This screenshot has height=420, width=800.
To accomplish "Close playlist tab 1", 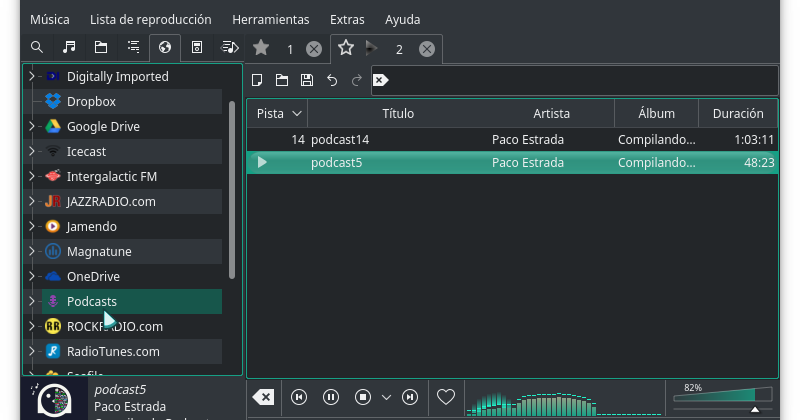I will tap(314, 49).
